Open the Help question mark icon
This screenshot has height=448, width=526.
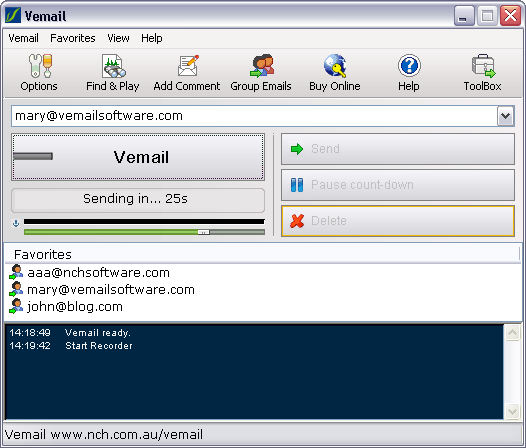[x=409, y=65]
